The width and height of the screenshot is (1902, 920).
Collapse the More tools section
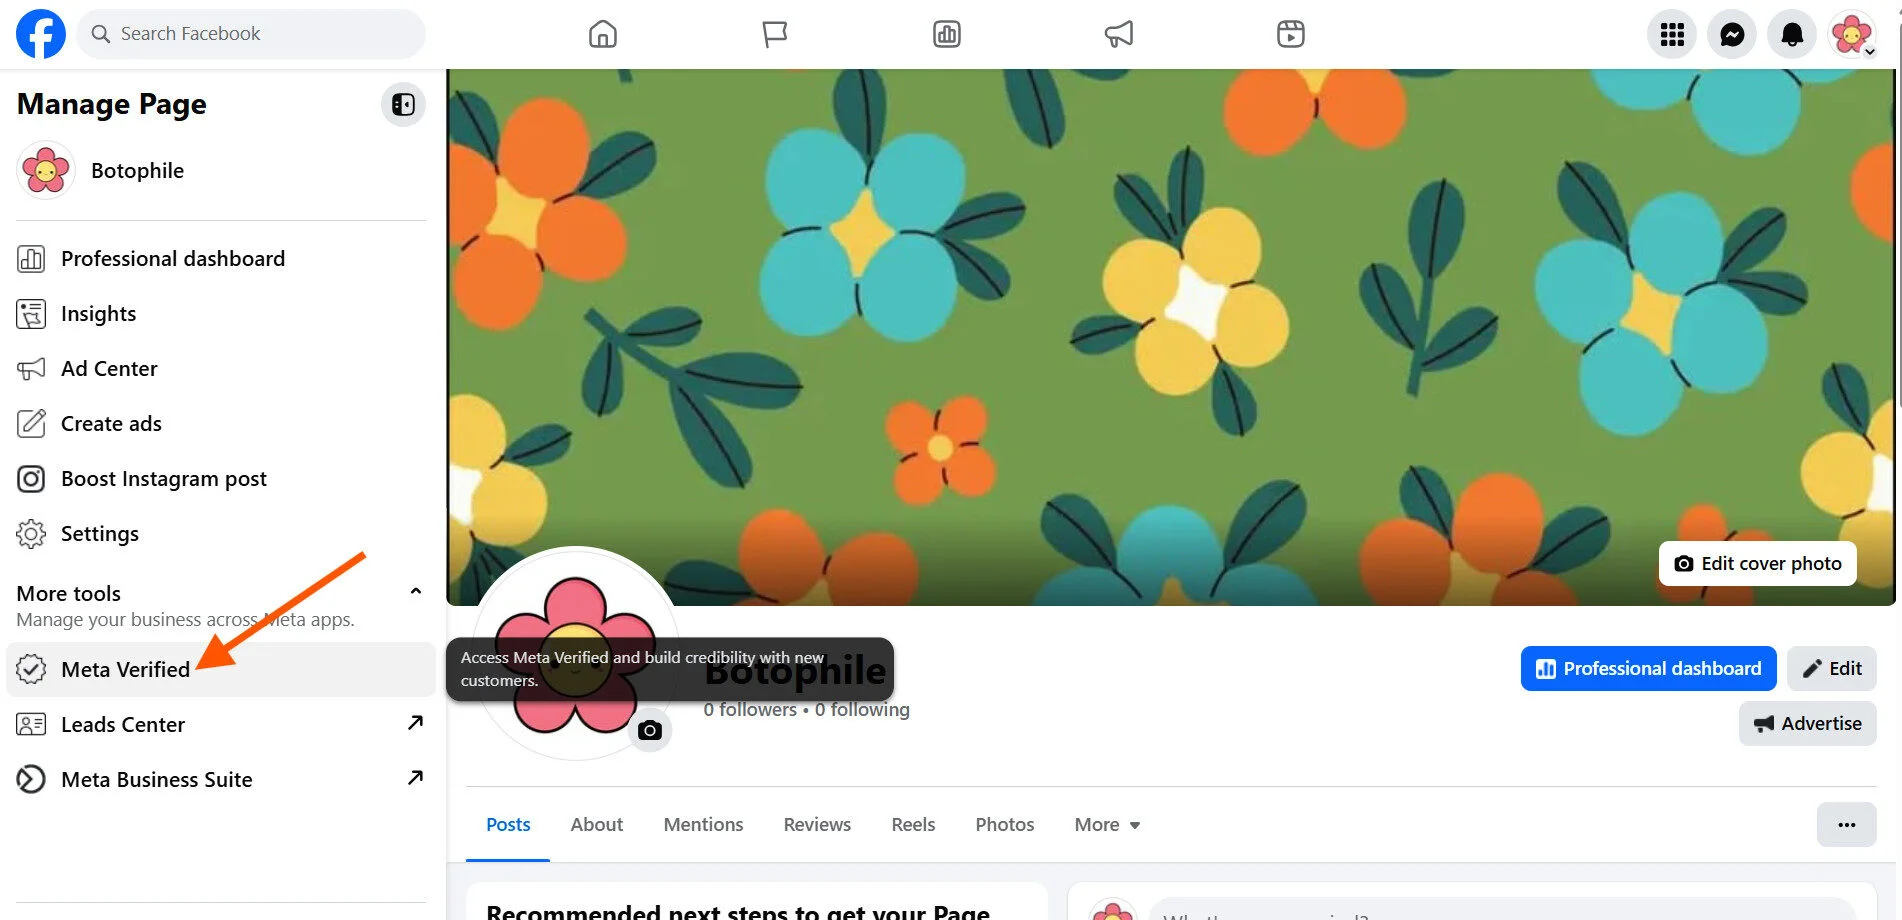click(415, 592)
